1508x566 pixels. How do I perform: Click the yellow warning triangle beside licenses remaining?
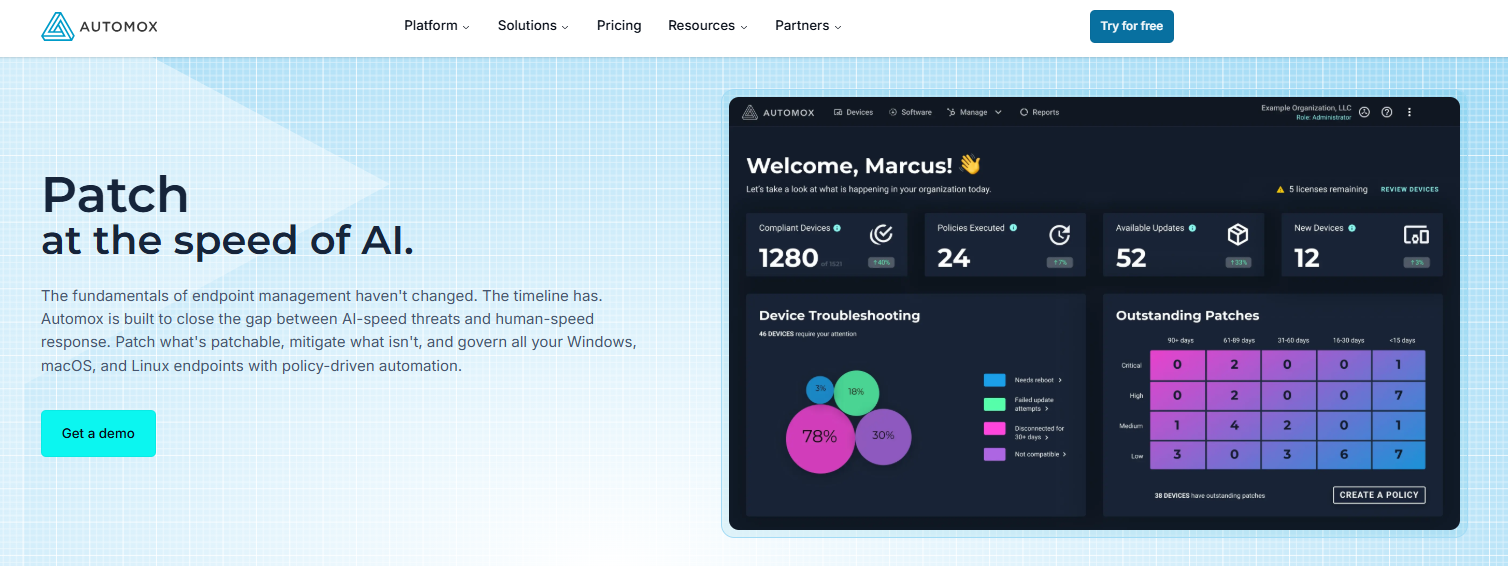click(1280, 189)
